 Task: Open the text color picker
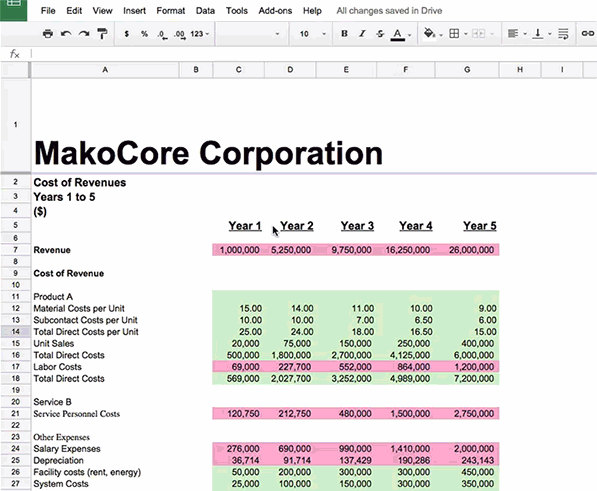[397, 34]
